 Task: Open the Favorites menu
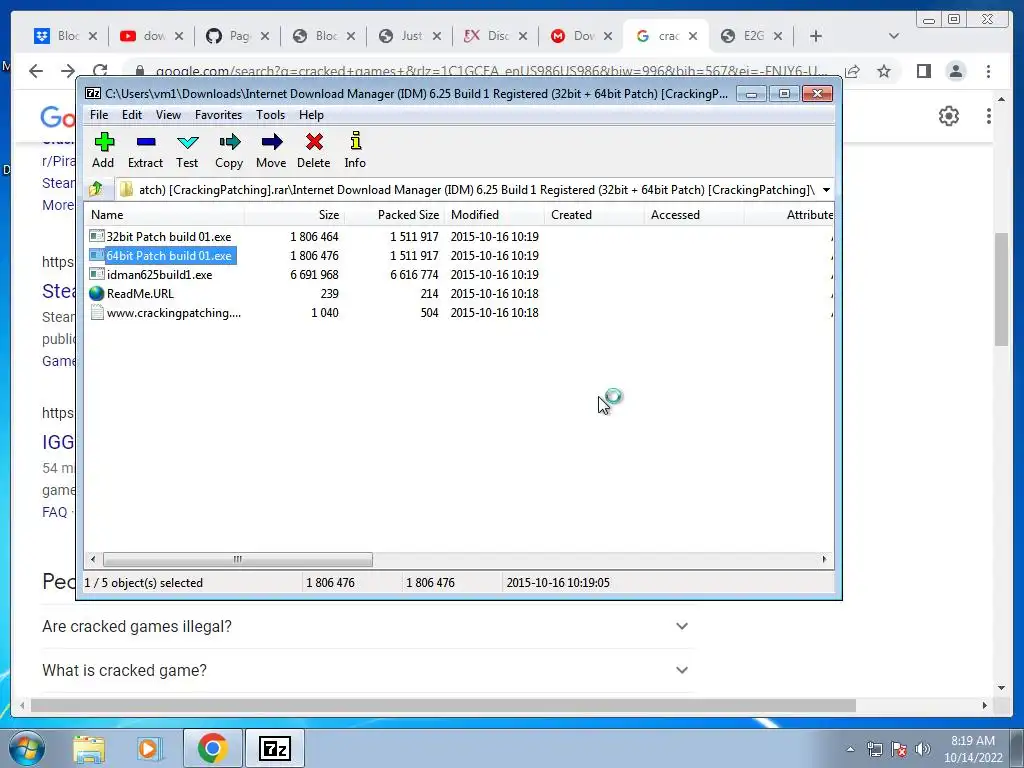pyautogui.click(x=218, y=115)
